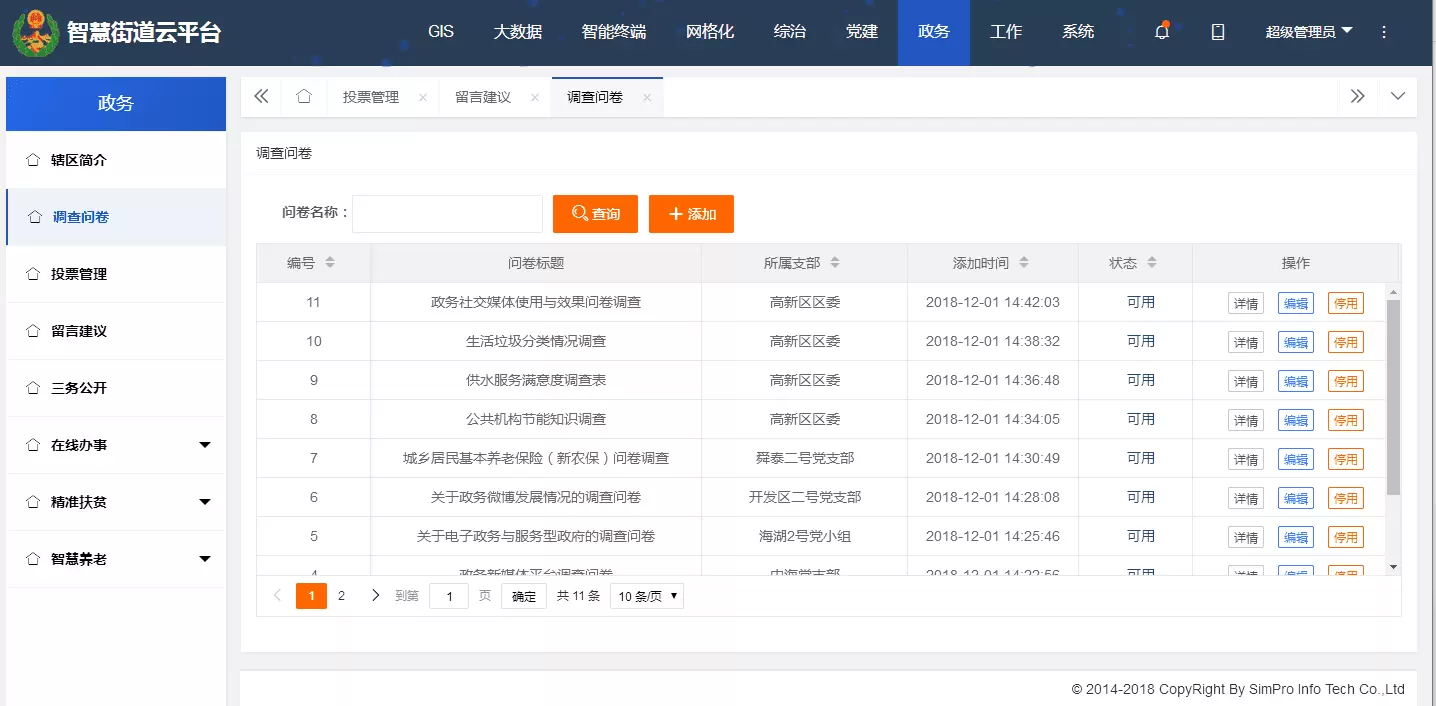Viewport: 1436px width, 706px height.
Task: Expand 精准扶贫 sidebar submenu
Action: 205,502
